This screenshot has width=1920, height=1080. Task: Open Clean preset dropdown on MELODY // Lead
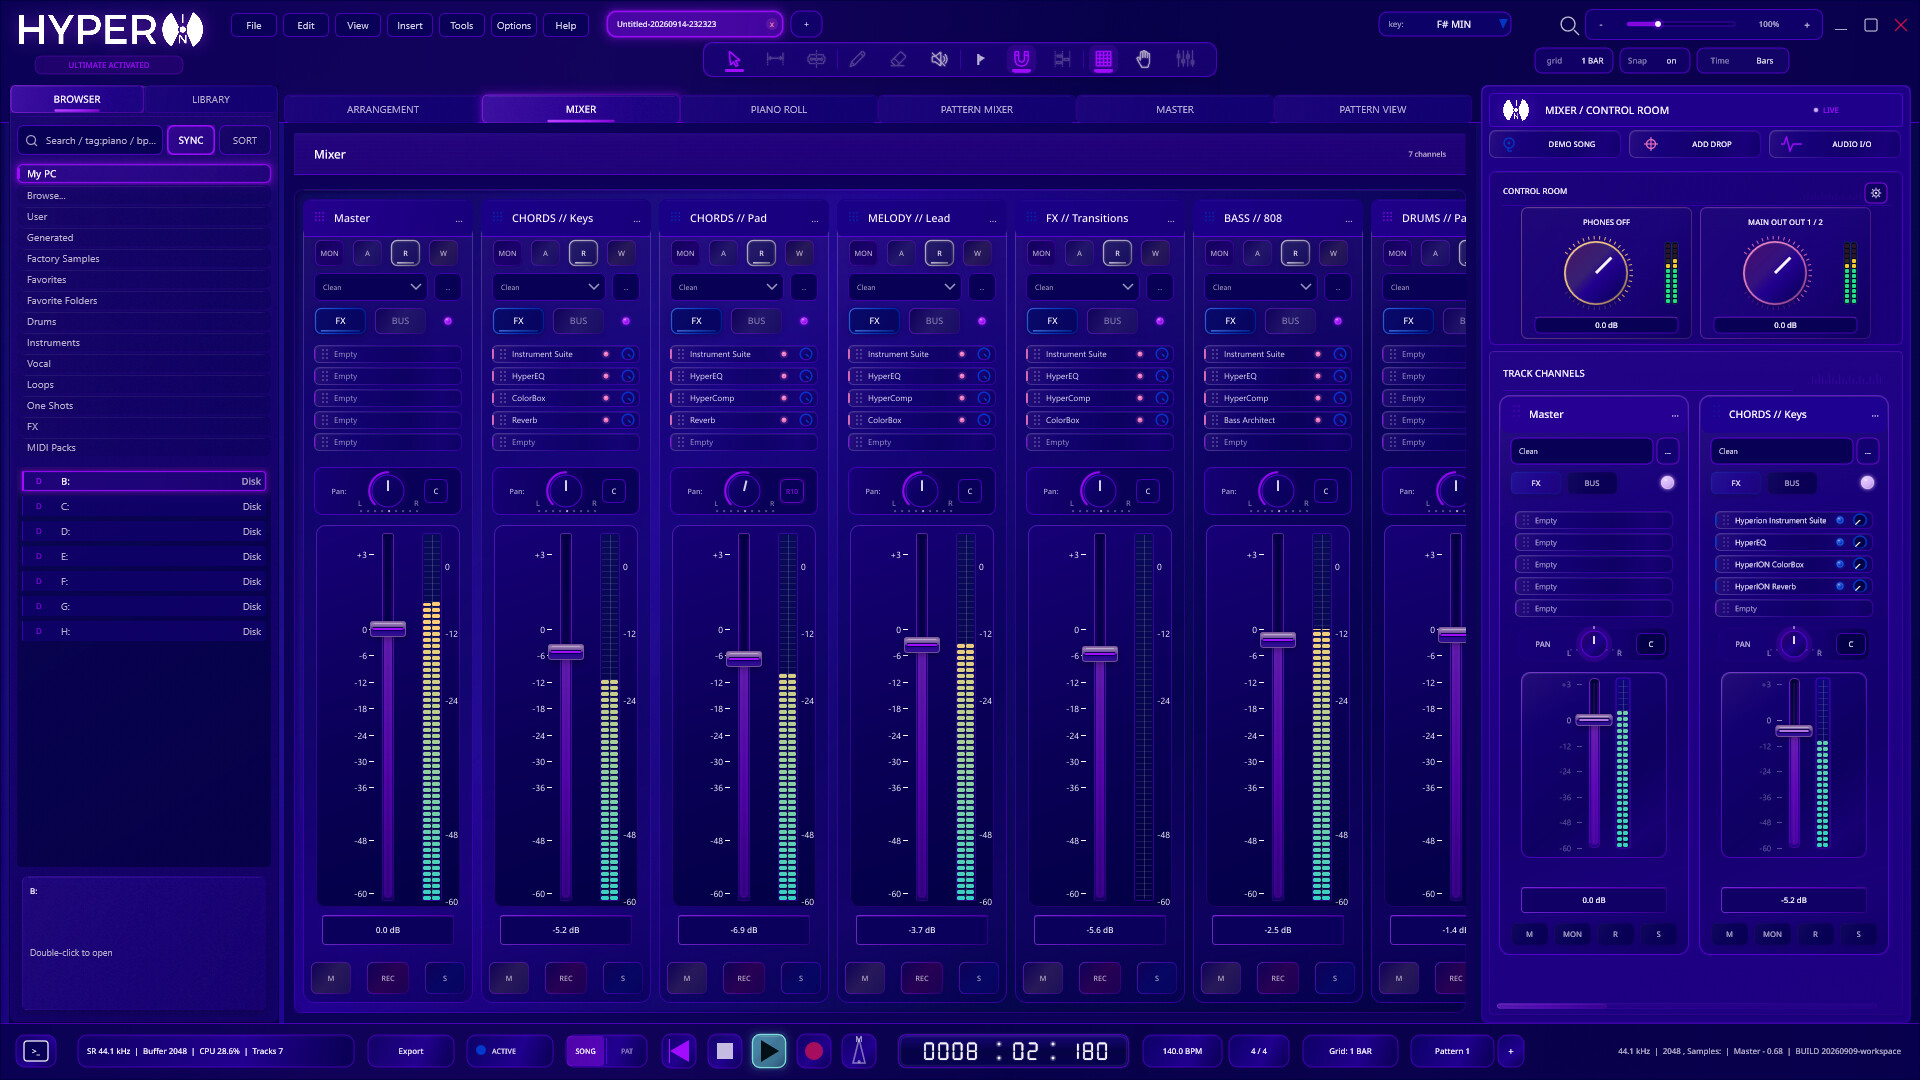tap(905, 287)
